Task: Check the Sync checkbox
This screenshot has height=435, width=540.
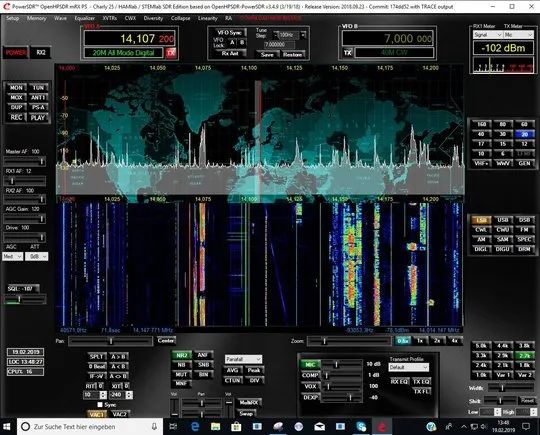Action: point(100,405)
